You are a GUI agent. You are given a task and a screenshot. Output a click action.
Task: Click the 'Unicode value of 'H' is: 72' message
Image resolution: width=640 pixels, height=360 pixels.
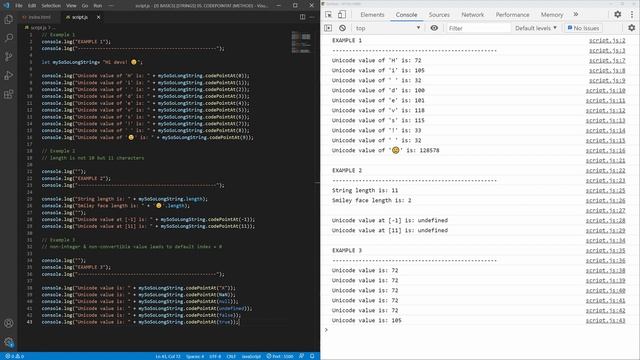coord(376,60)
